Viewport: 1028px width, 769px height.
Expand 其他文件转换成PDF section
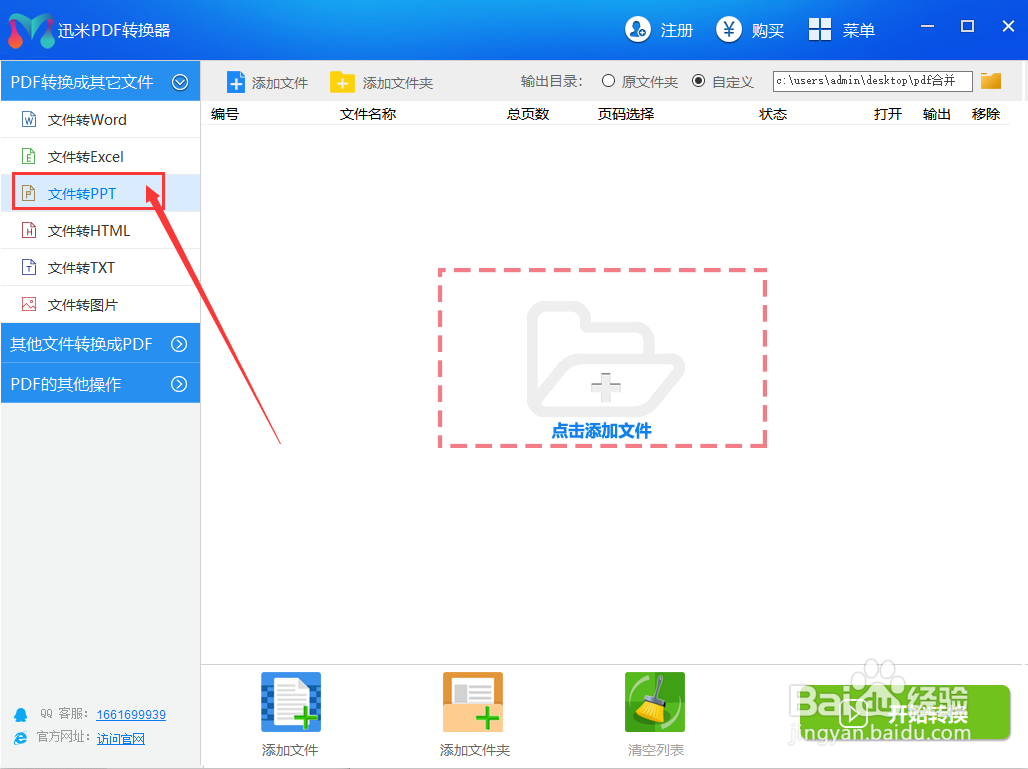point(100,343)
